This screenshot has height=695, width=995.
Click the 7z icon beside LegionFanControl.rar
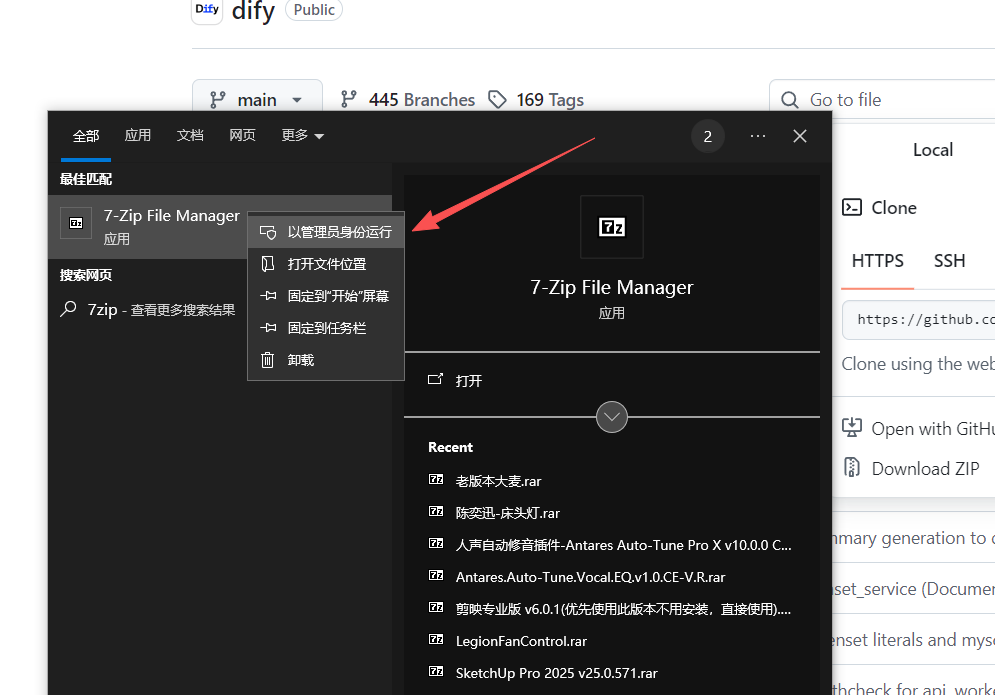point(436,639)
